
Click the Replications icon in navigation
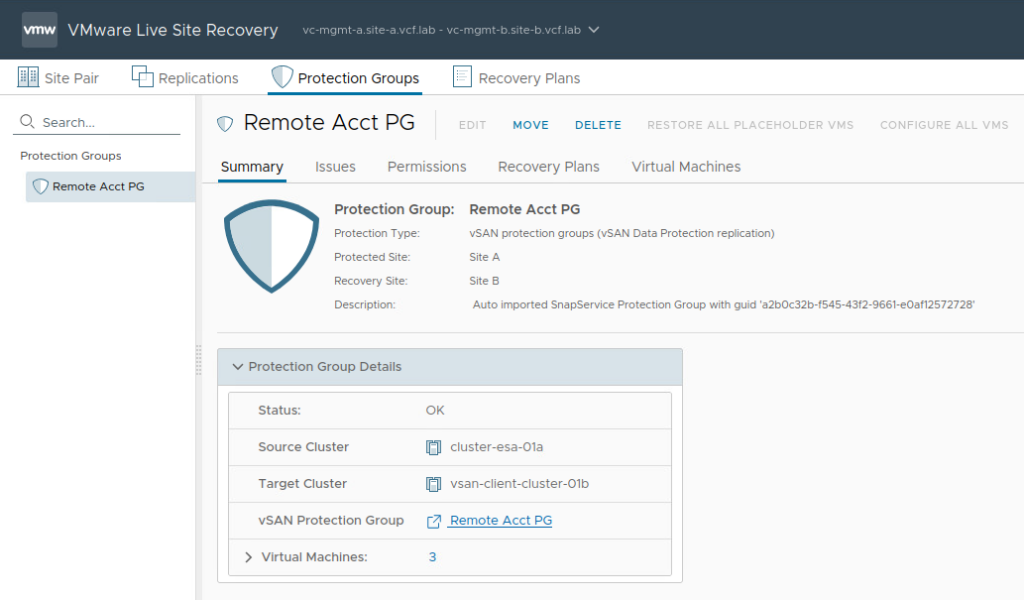coord(142,77)
